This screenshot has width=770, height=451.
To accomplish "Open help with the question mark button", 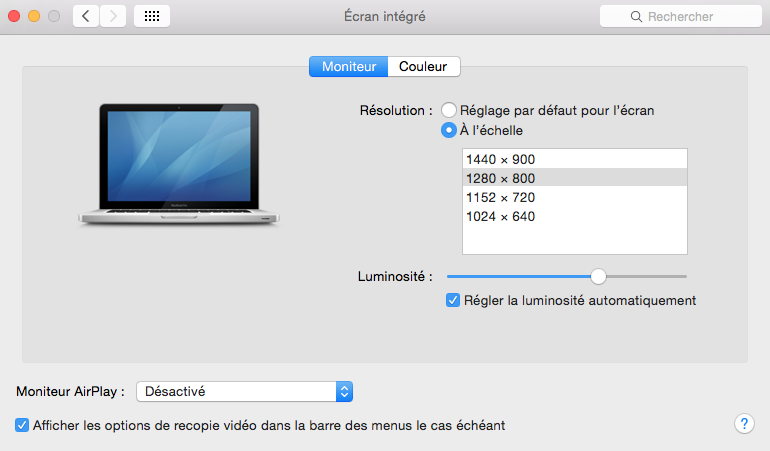I will coord(744,423).
